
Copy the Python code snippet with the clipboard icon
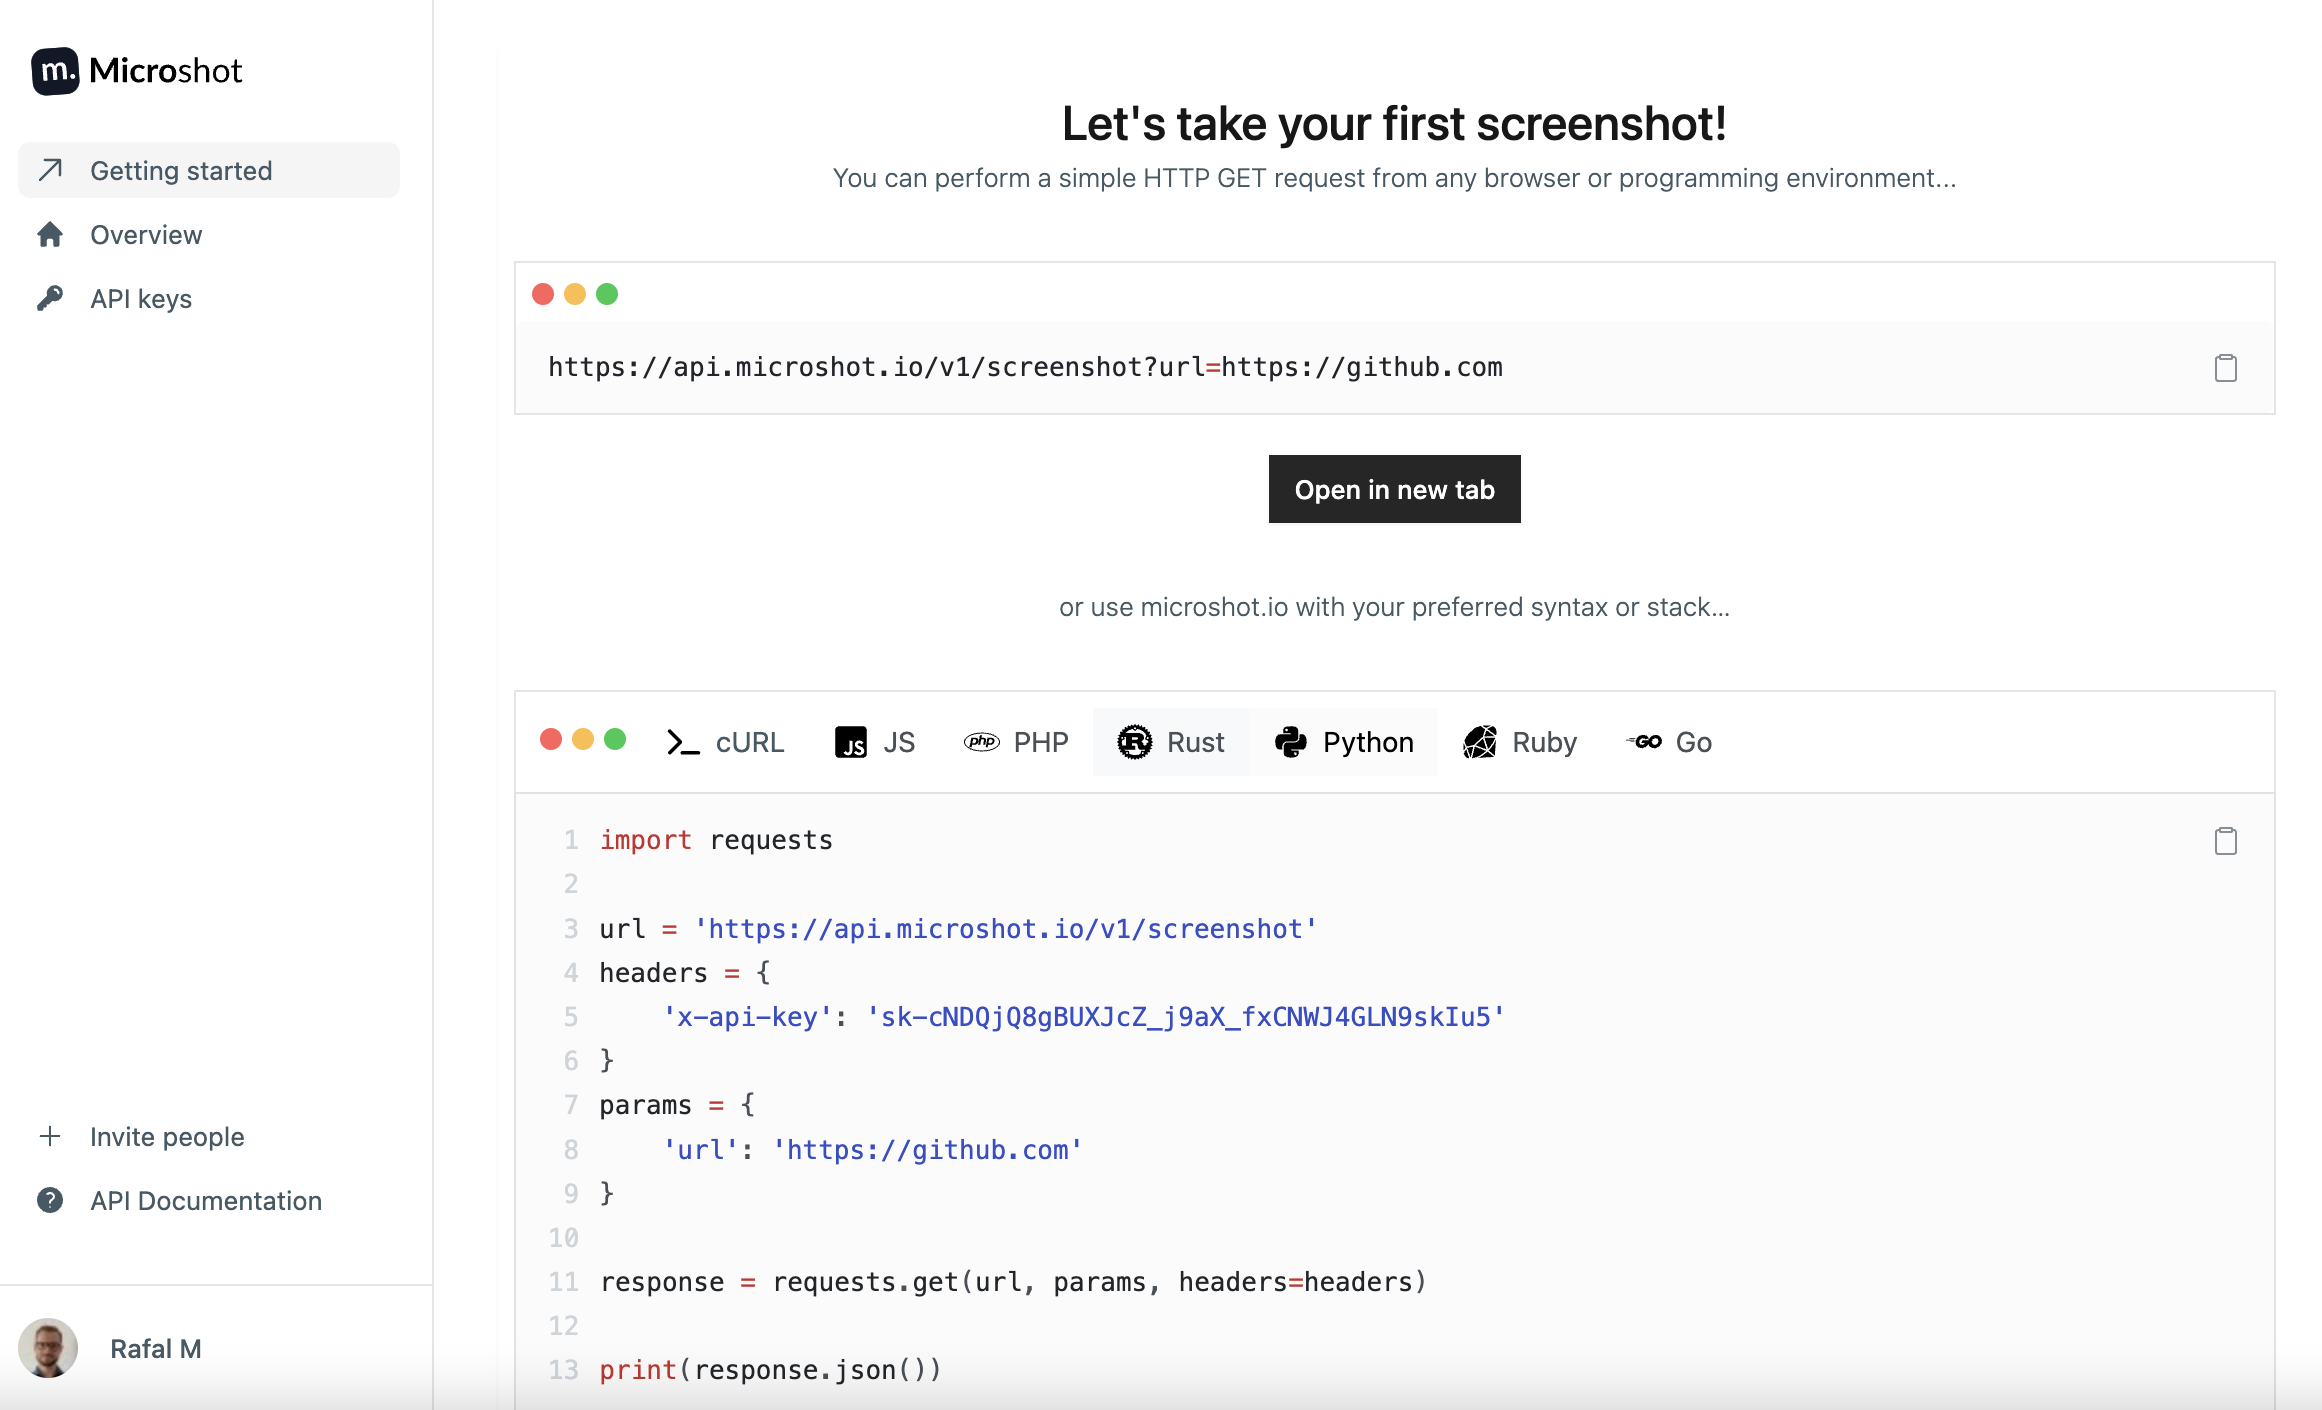(x=2226, y=841)
